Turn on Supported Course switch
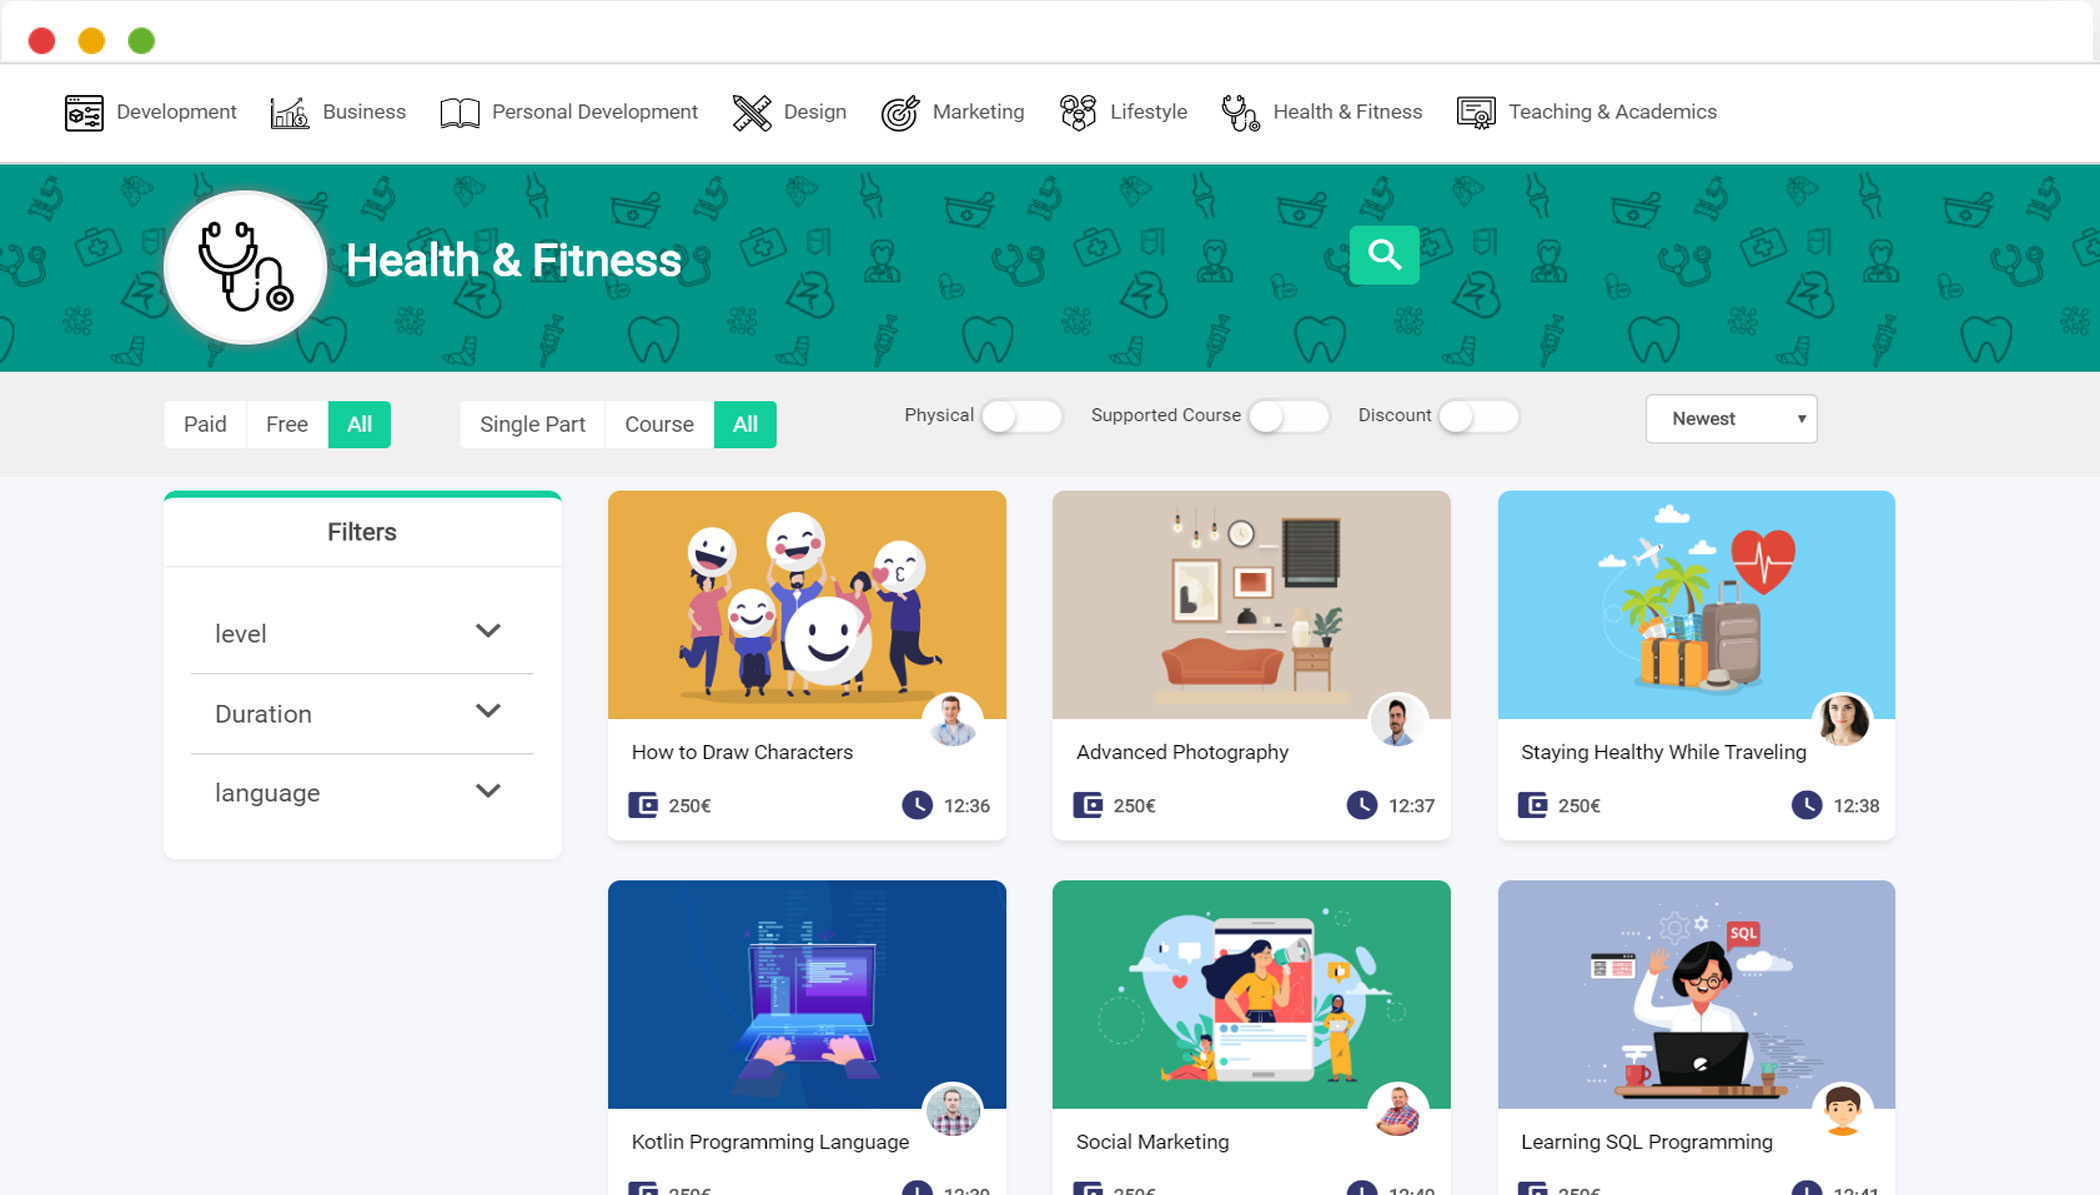This screenshot has height=1195, width=2100. (x=1289, y=416)
